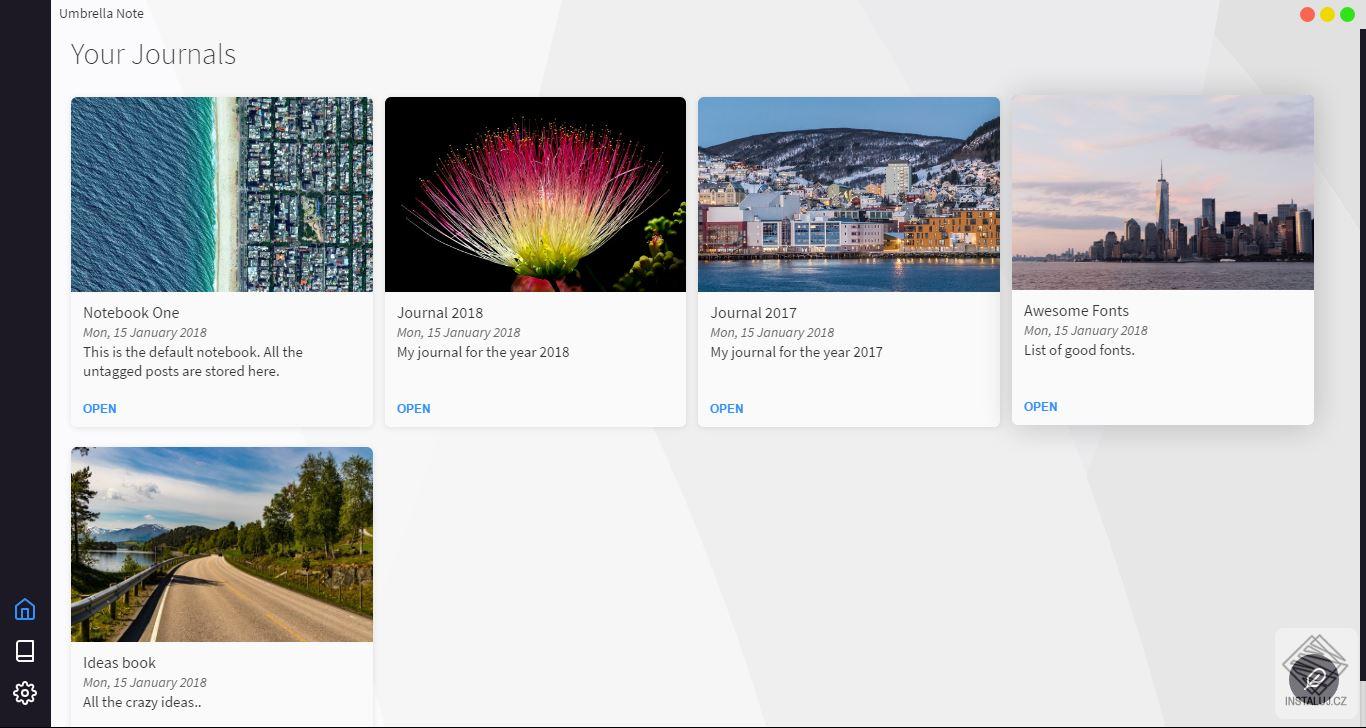Click the date under Awesome Fonts
This screenshot has width=1366, height=728.
pos(1086,330)
